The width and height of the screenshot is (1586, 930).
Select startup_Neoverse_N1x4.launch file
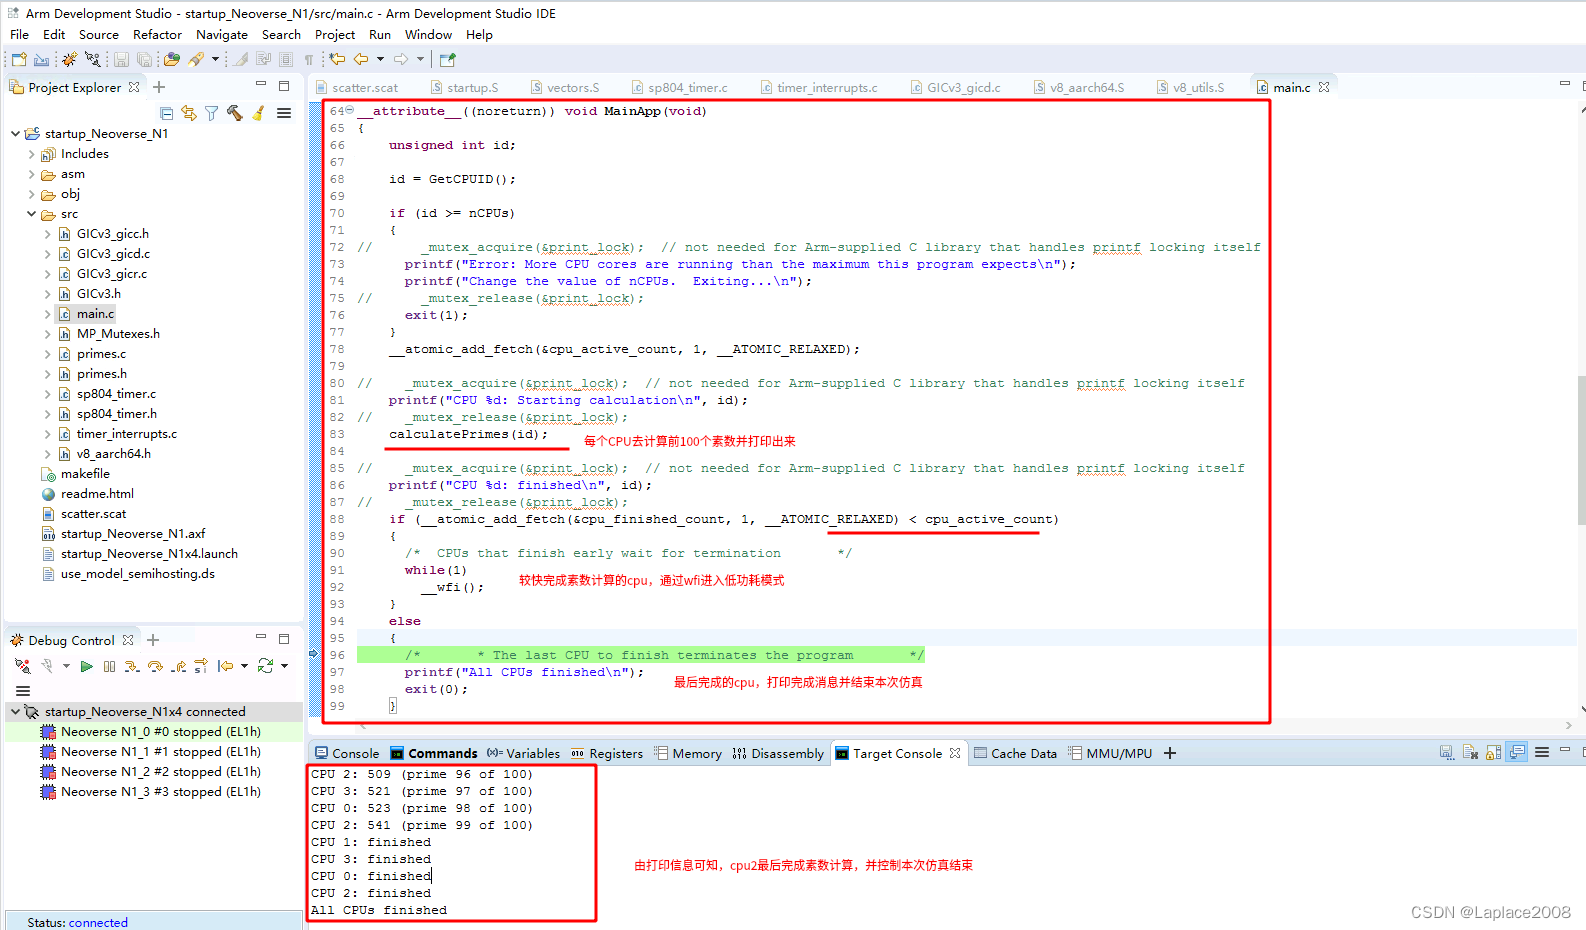click(x=149, y=554)
